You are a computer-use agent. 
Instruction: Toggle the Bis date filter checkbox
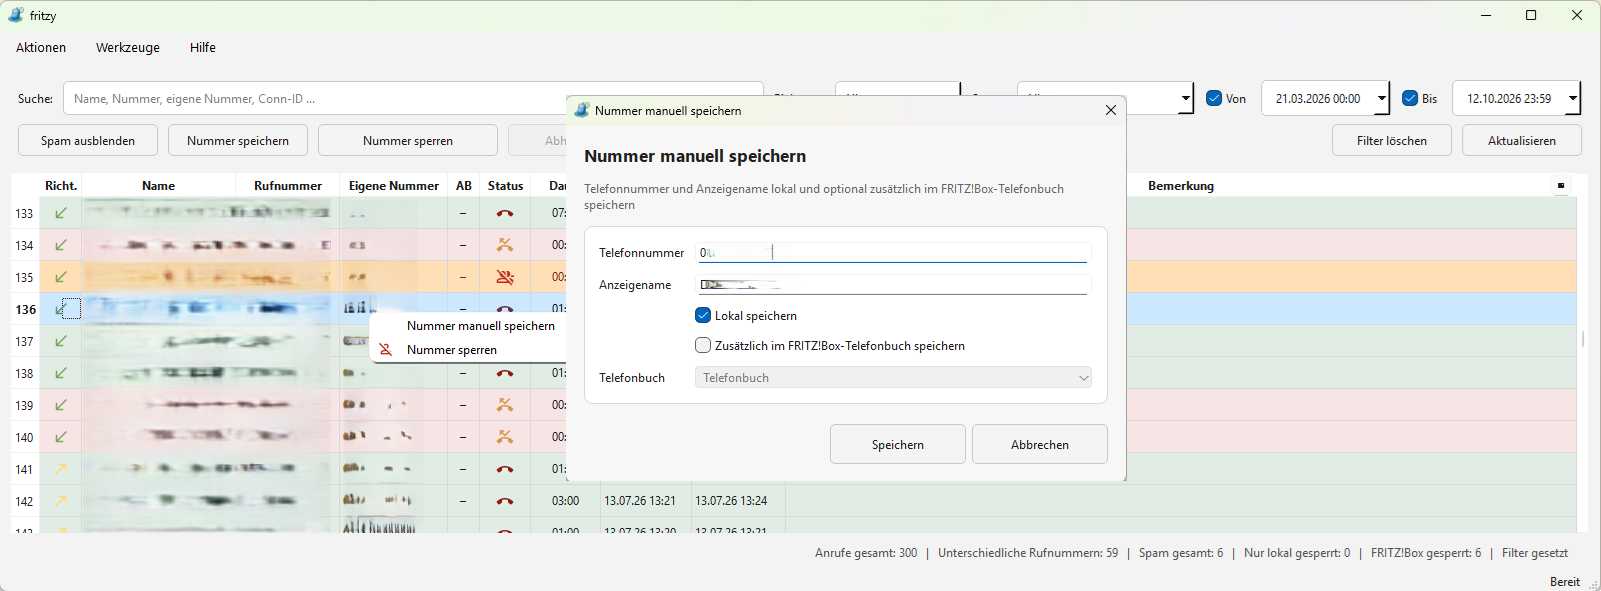(x=1410, y=98)
